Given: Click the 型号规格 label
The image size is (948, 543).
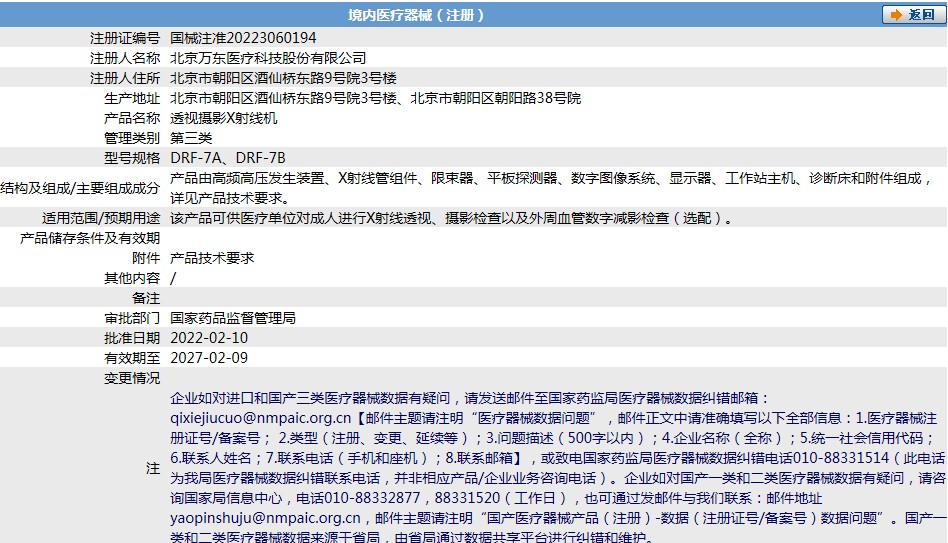Looking at the screenshot, I should point(132,158).
